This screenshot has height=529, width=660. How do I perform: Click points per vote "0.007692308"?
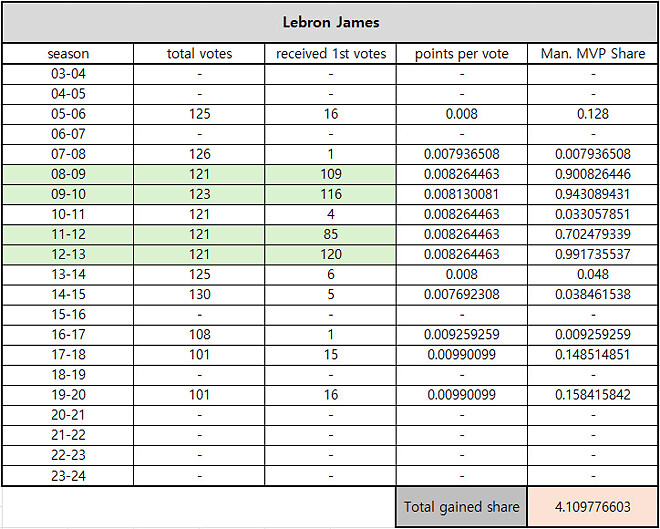(462, 295)
